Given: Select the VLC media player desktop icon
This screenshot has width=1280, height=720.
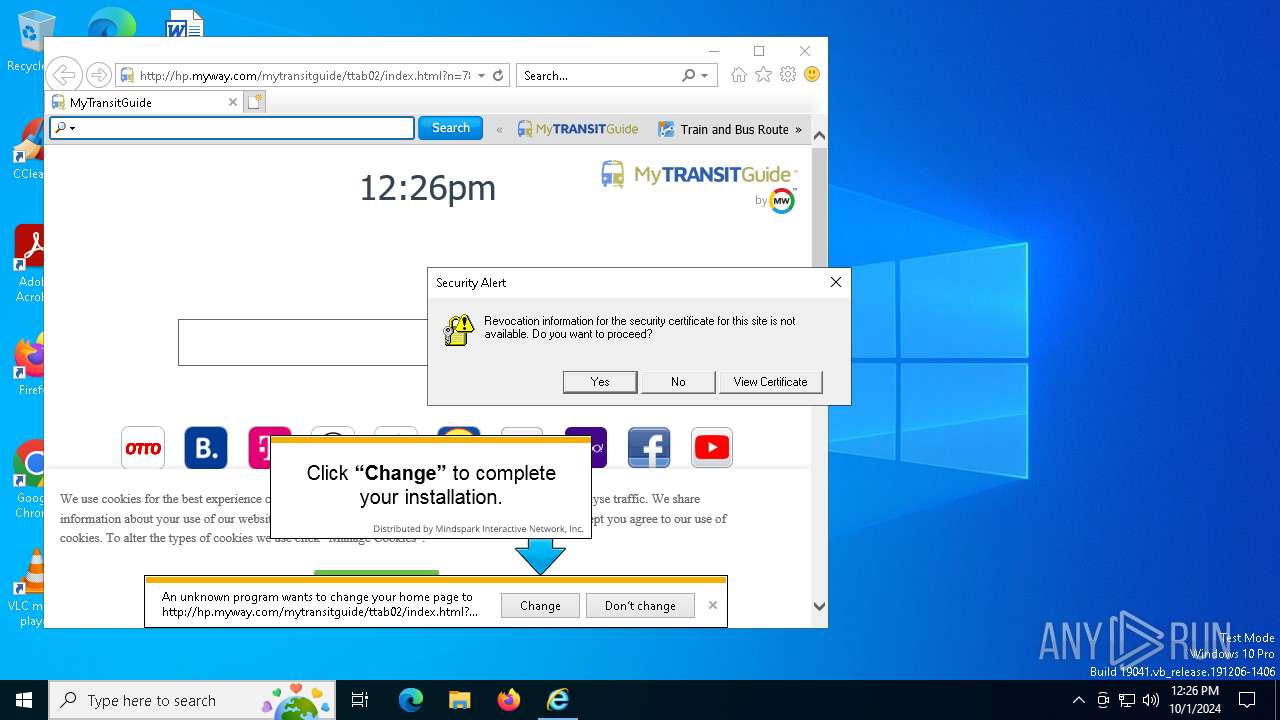Looking at the screenshot, I should click(x=28, y=588).
